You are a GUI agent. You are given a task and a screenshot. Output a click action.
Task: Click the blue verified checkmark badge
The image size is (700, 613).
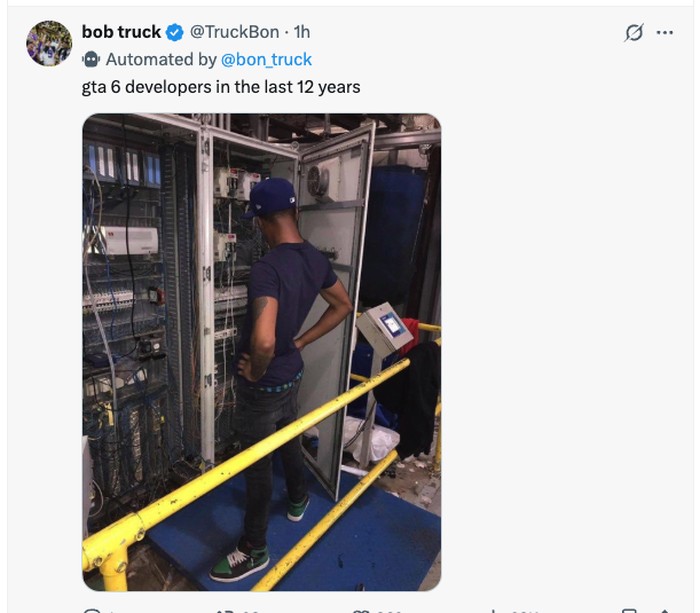(175, 33)
